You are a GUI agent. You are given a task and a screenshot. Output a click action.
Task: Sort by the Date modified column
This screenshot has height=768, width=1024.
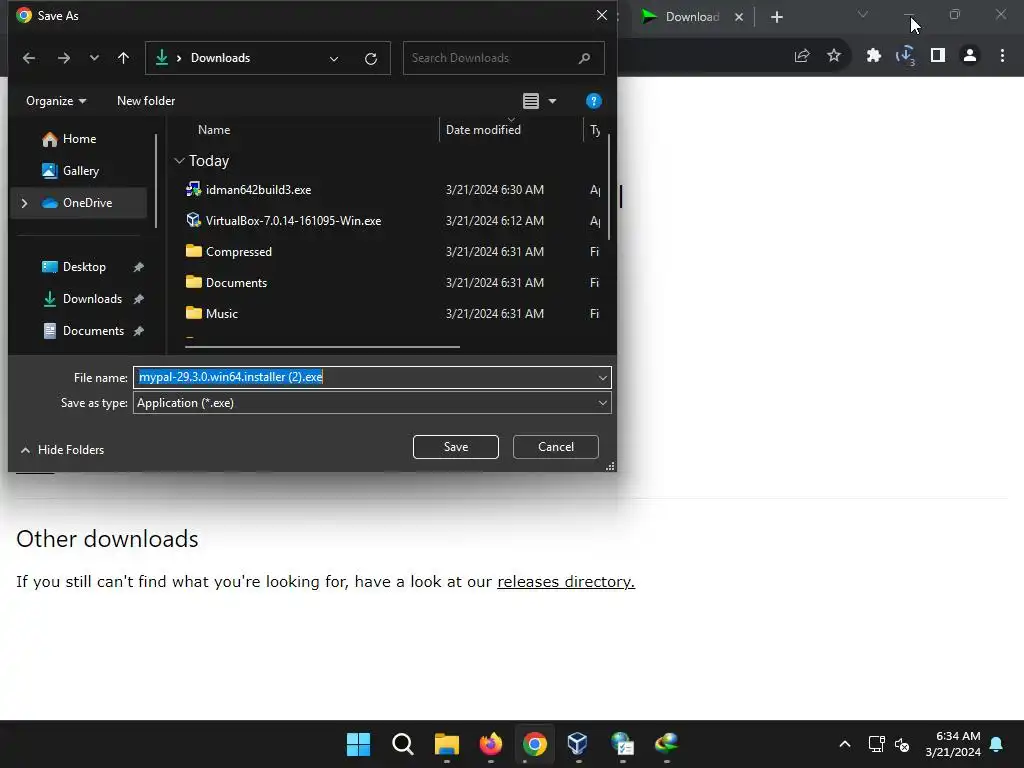click(x=483, y=129)
